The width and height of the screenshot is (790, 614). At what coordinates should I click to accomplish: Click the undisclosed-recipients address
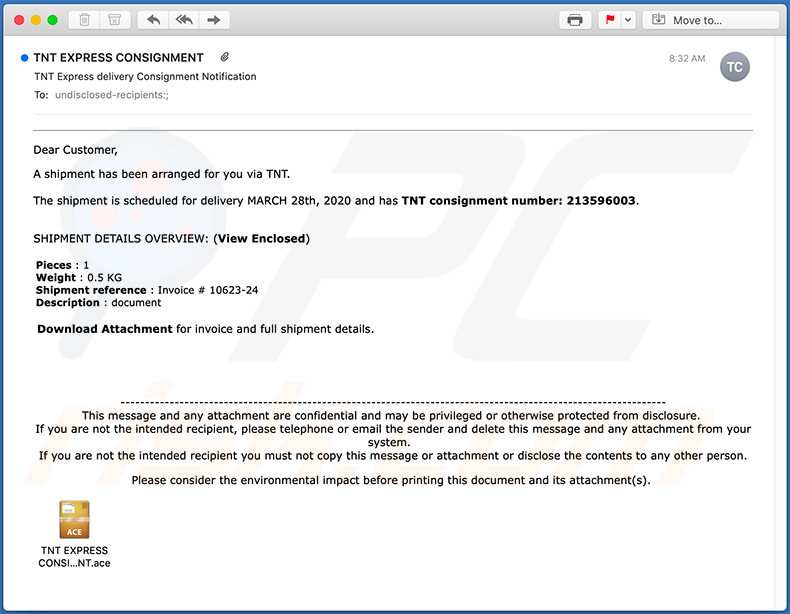click(x=112, y=95)
